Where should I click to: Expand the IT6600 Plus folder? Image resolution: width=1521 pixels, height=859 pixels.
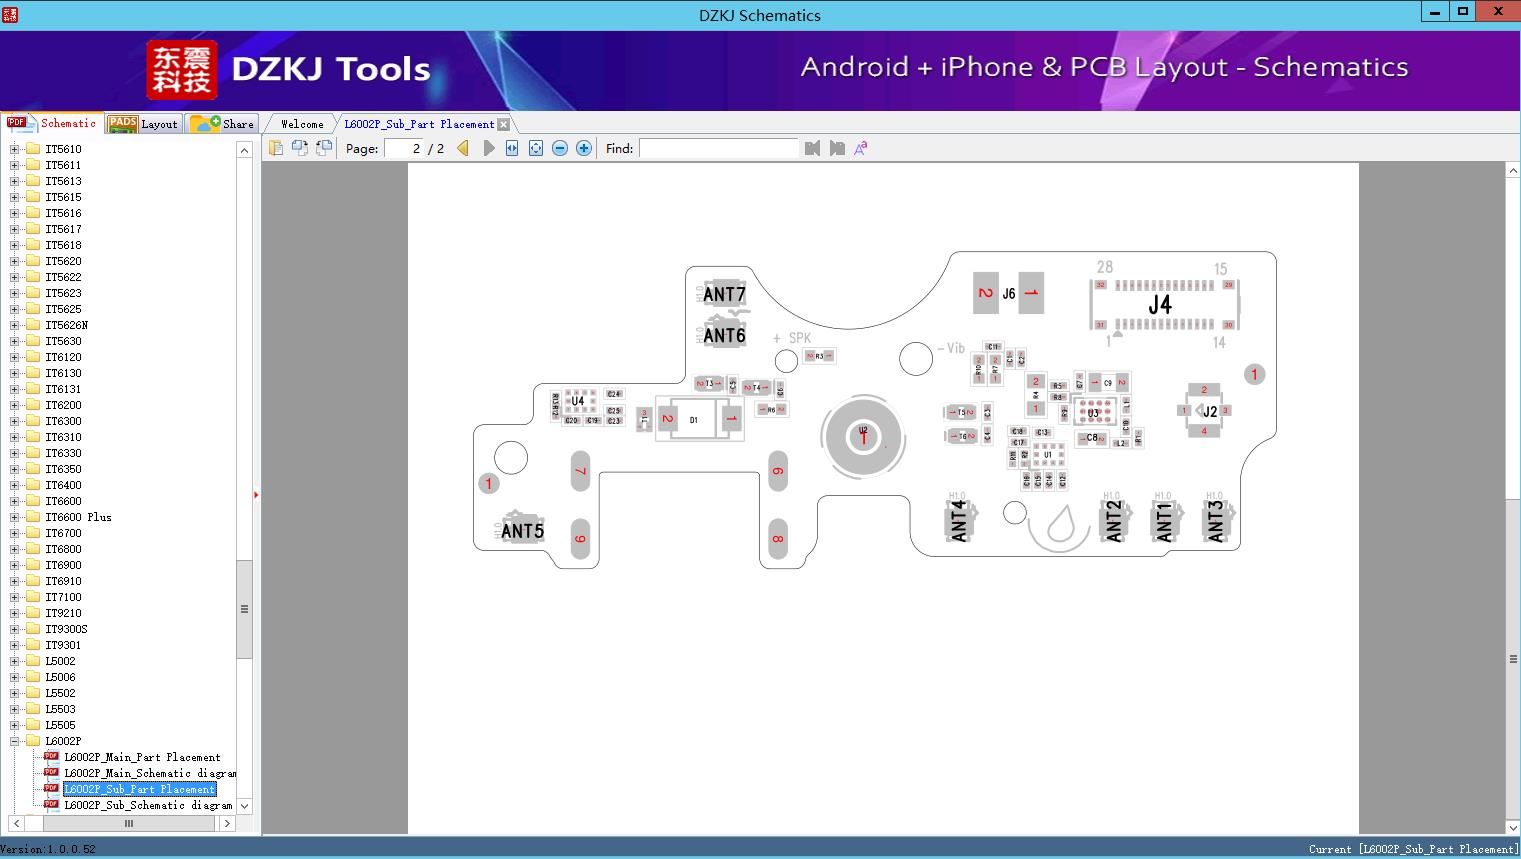(14, 517)
